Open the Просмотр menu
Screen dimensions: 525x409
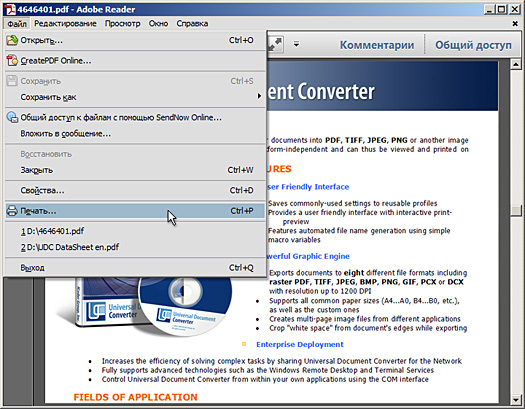point(123,23)
